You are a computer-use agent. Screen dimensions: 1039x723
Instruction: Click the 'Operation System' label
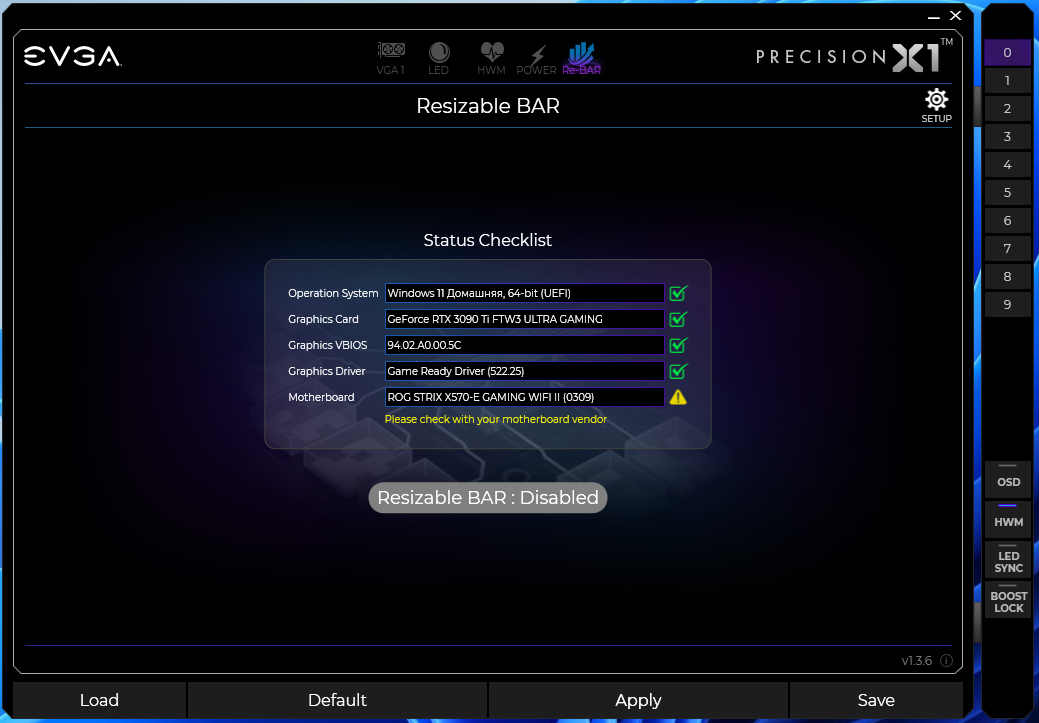point(333,293)
